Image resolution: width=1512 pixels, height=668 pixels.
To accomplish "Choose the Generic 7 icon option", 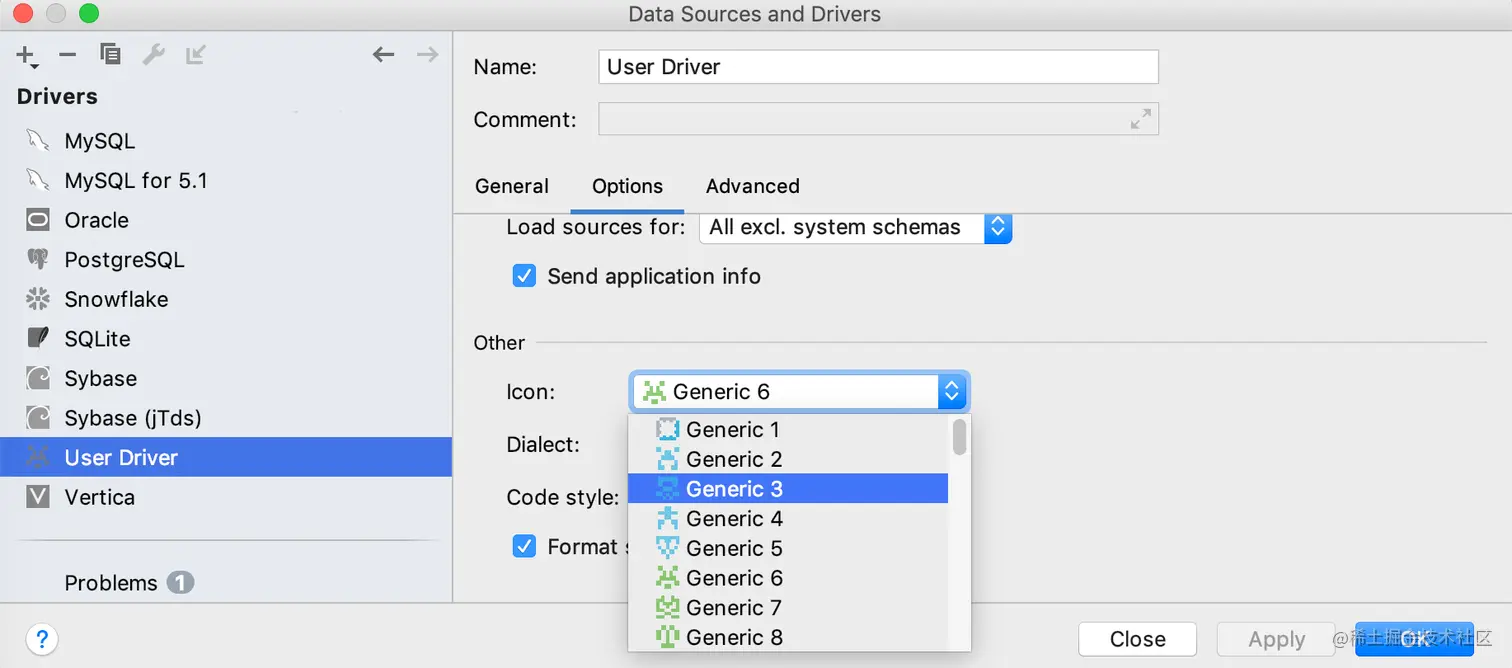I will (733, 608).
